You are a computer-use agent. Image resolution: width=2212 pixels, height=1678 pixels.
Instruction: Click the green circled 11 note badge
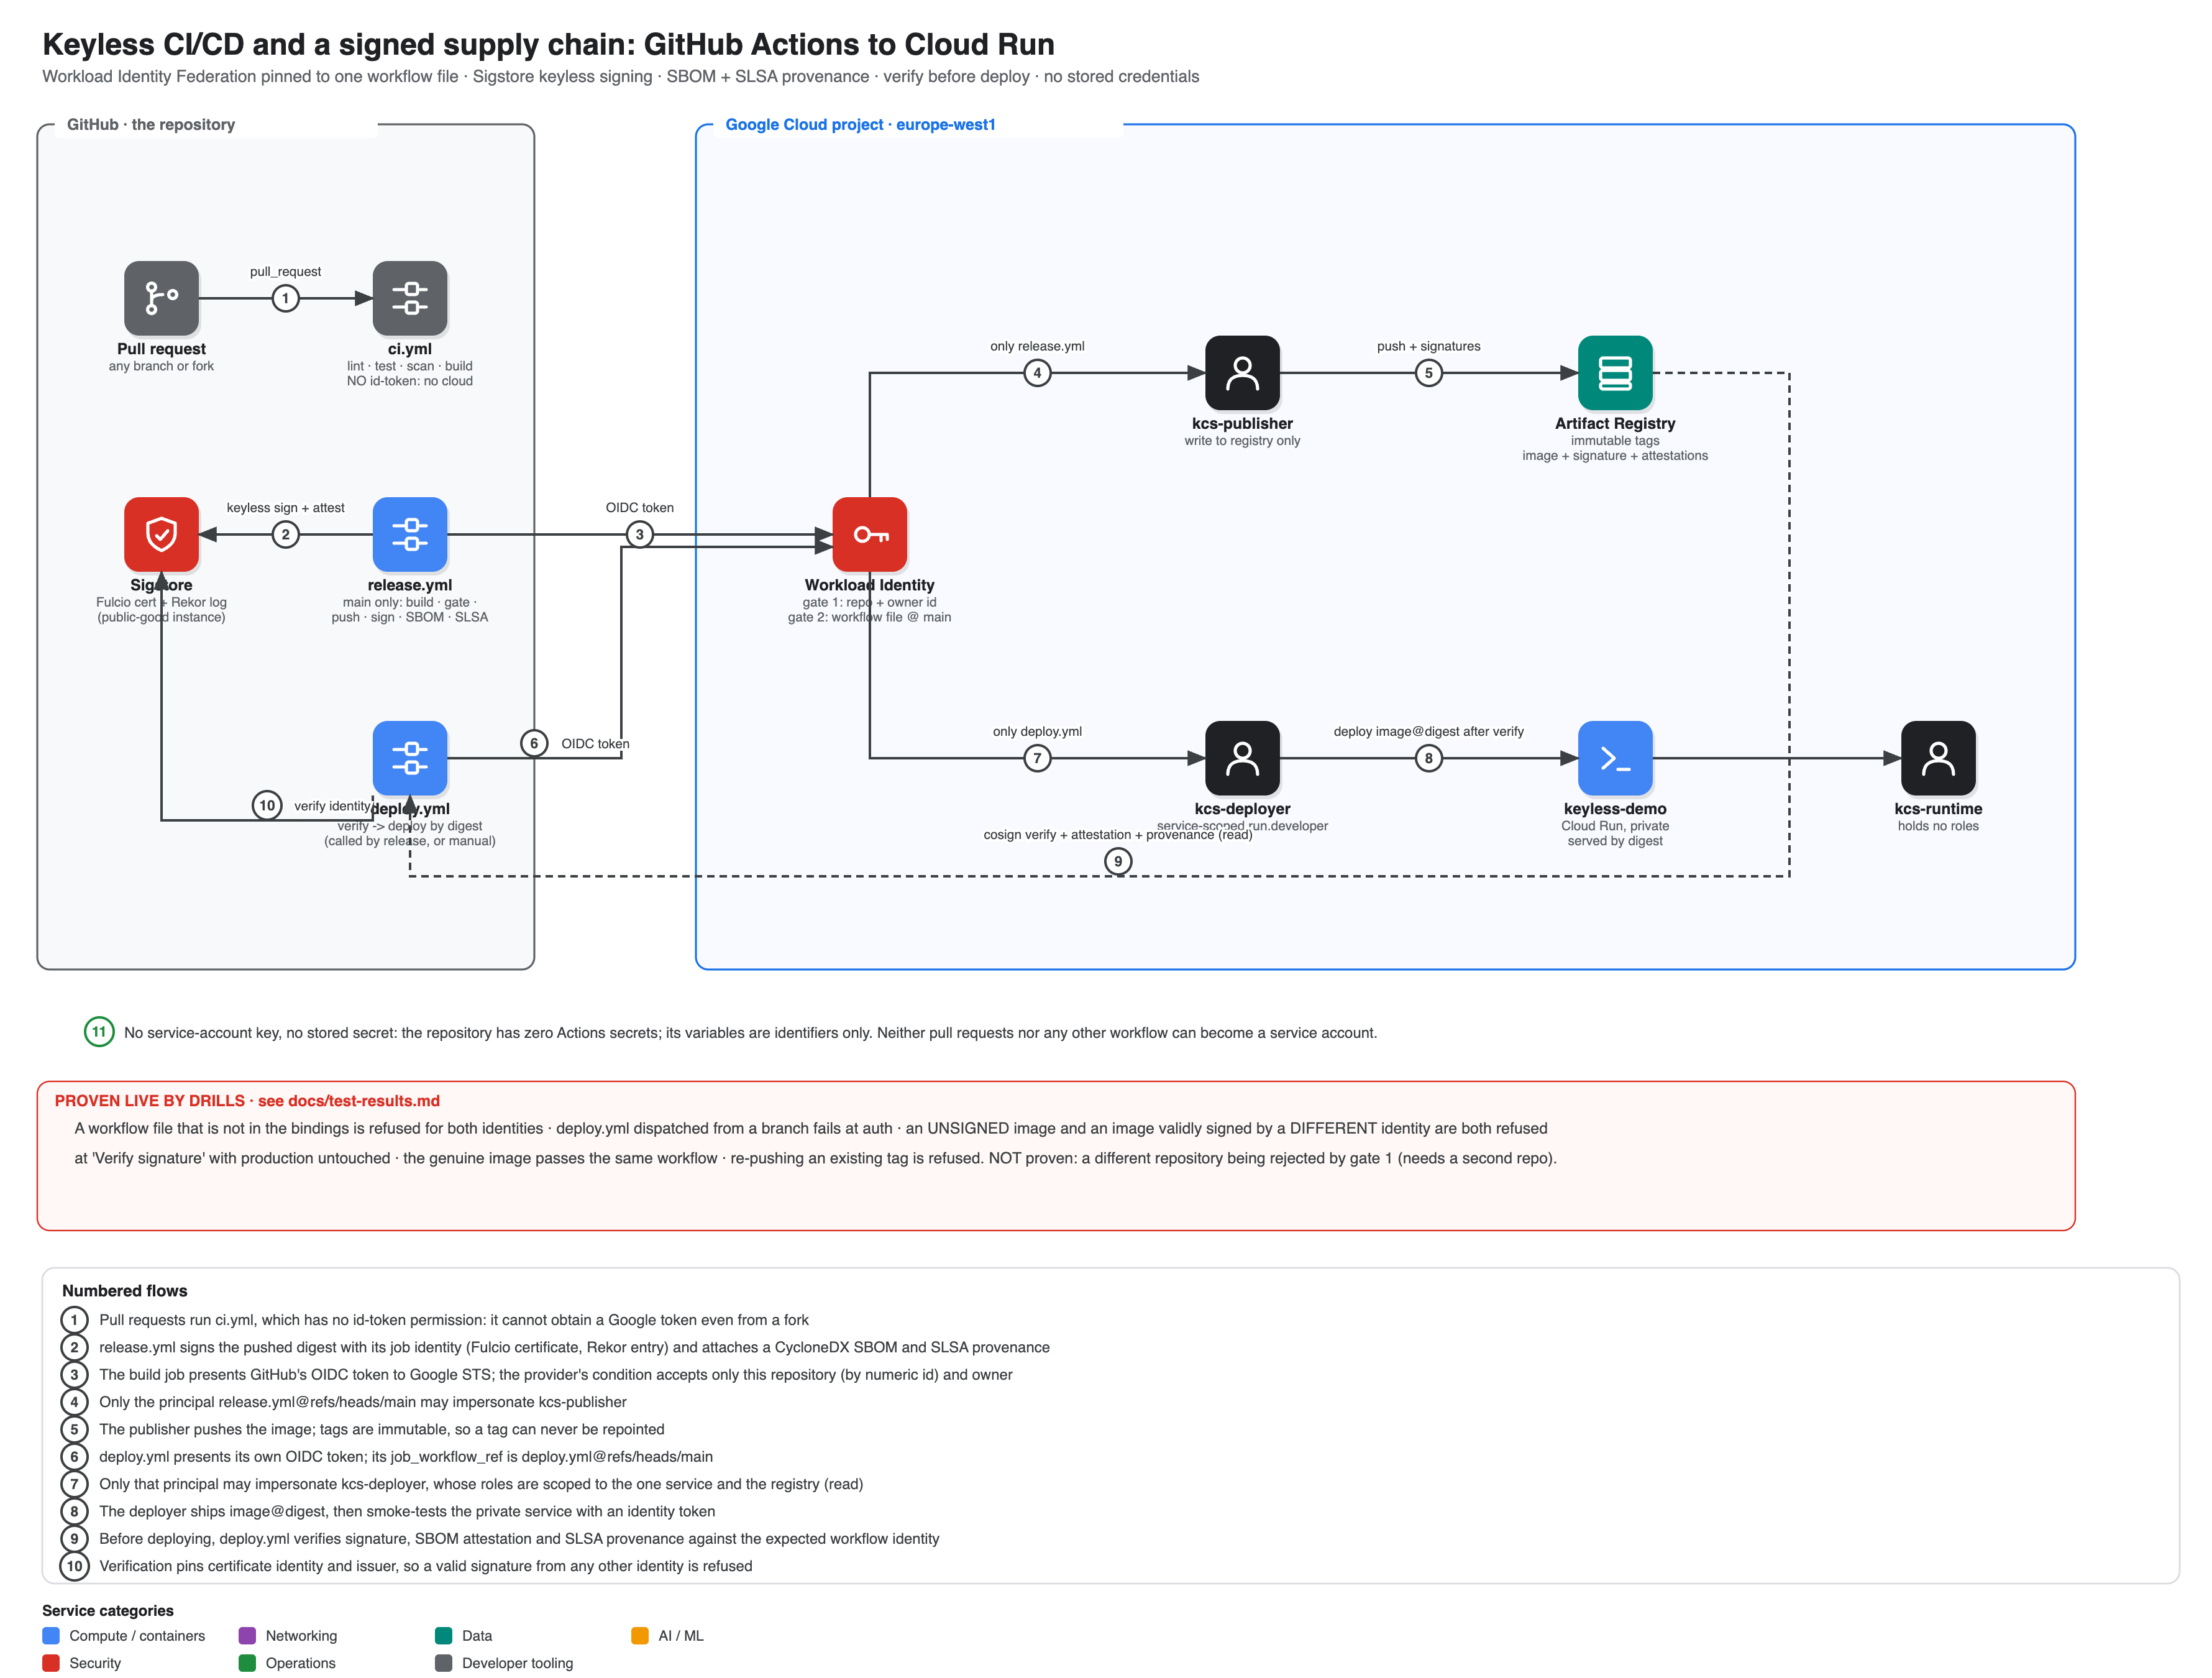pos(99,1032)
